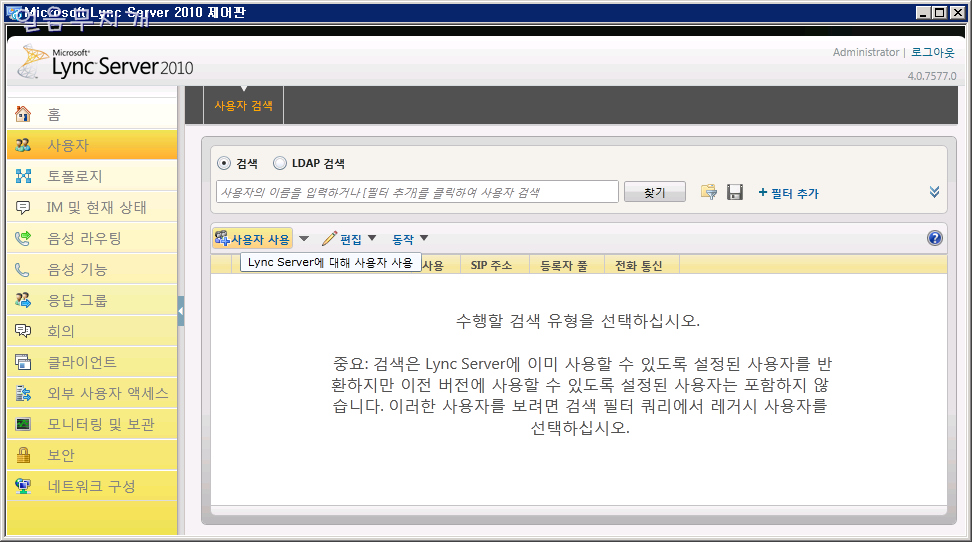Viewport: 972px width, 542px height.
Task: Select the 사용자 users icon
Action: (23, 145)
